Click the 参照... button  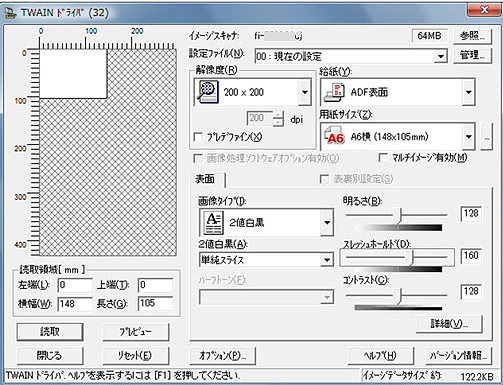472,36
